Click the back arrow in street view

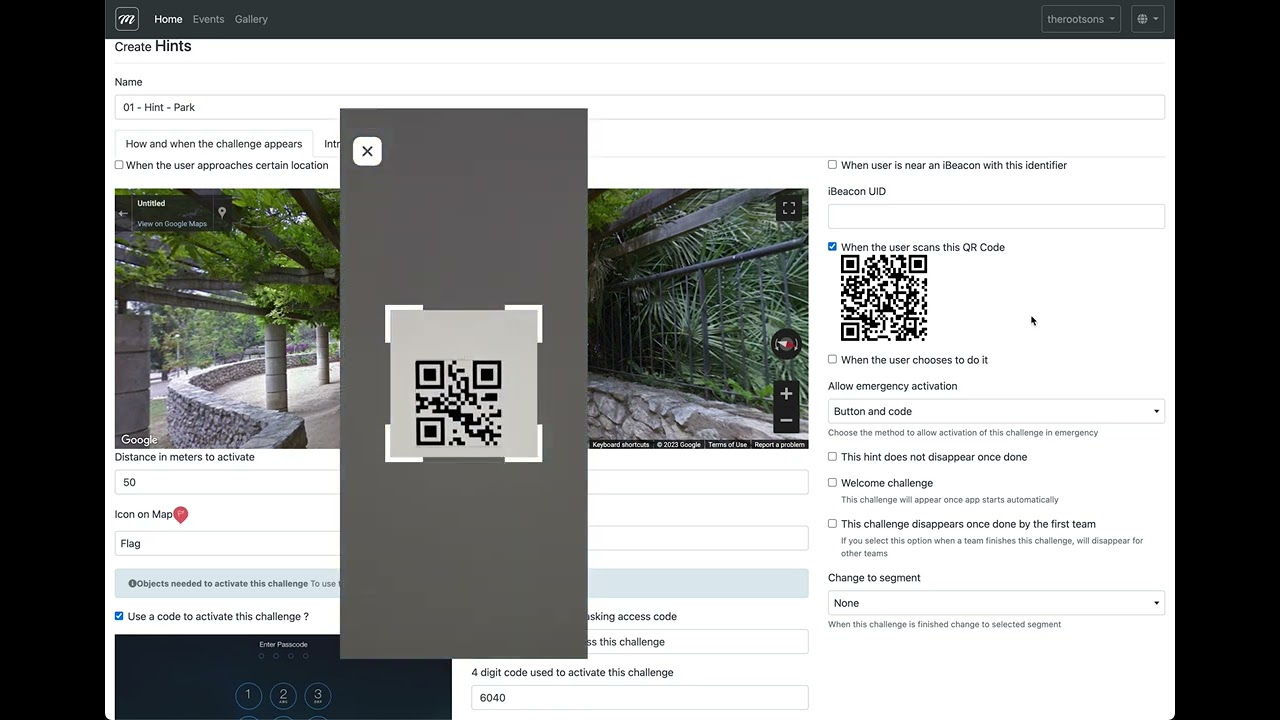123,213
